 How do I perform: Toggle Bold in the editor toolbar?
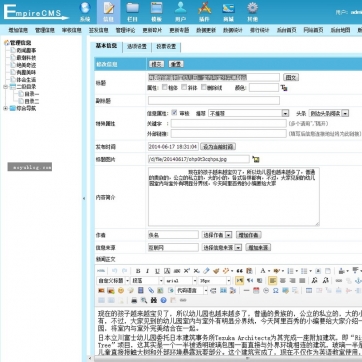pyautogui.click(x=138, y=271)
